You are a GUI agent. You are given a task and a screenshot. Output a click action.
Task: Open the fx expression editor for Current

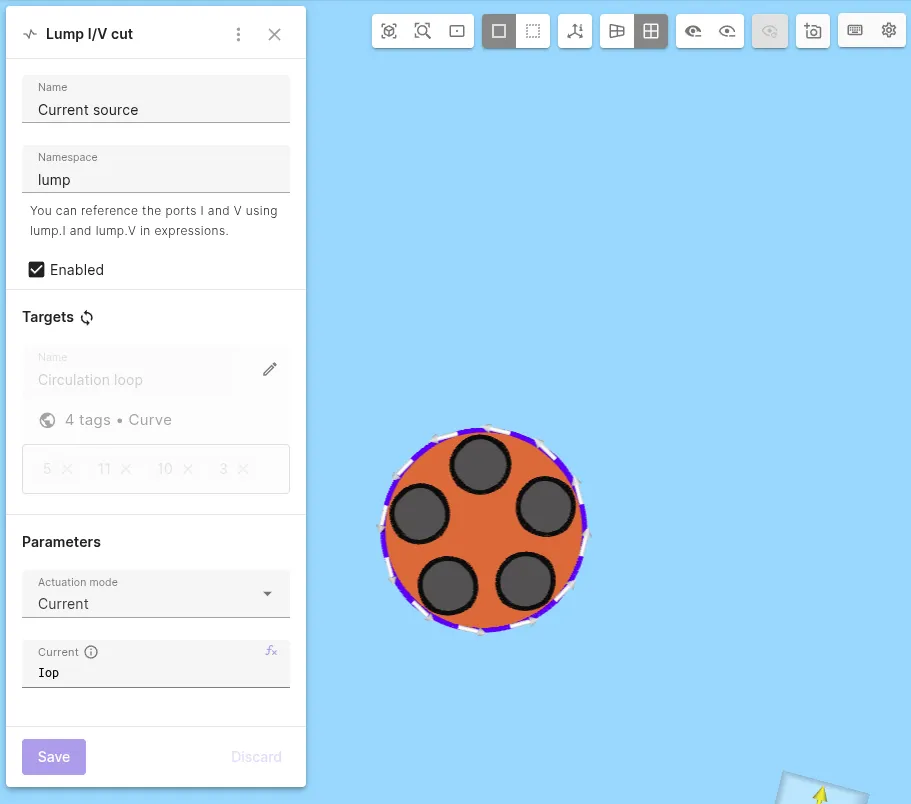271,651
